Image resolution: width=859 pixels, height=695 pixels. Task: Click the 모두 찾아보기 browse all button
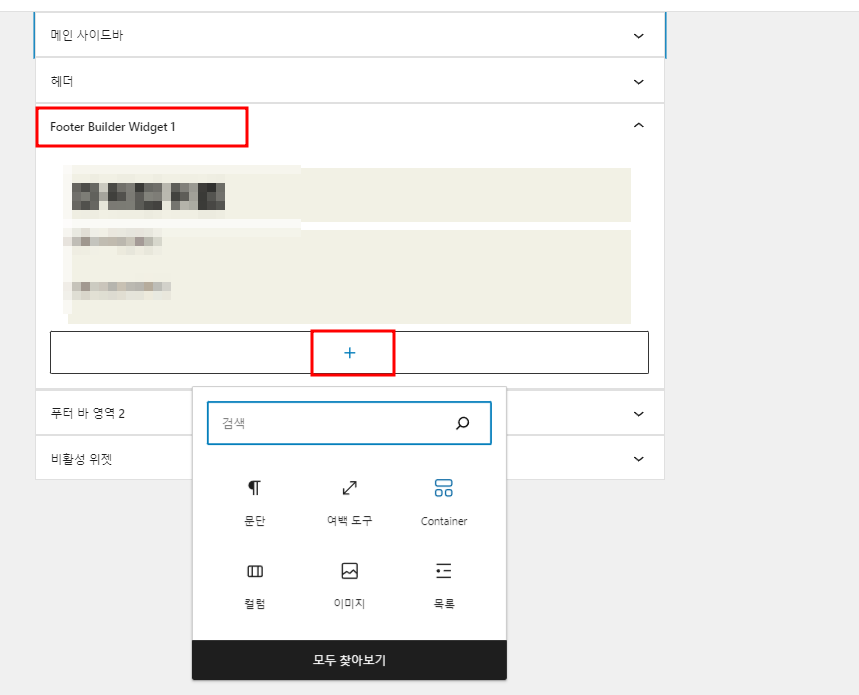point(349,660)
